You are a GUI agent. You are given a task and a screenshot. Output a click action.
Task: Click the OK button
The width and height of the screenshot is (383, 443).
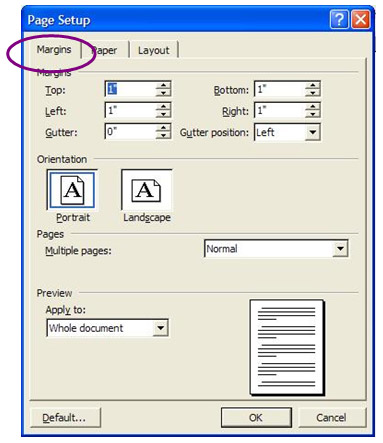click(x=256, y=417)
